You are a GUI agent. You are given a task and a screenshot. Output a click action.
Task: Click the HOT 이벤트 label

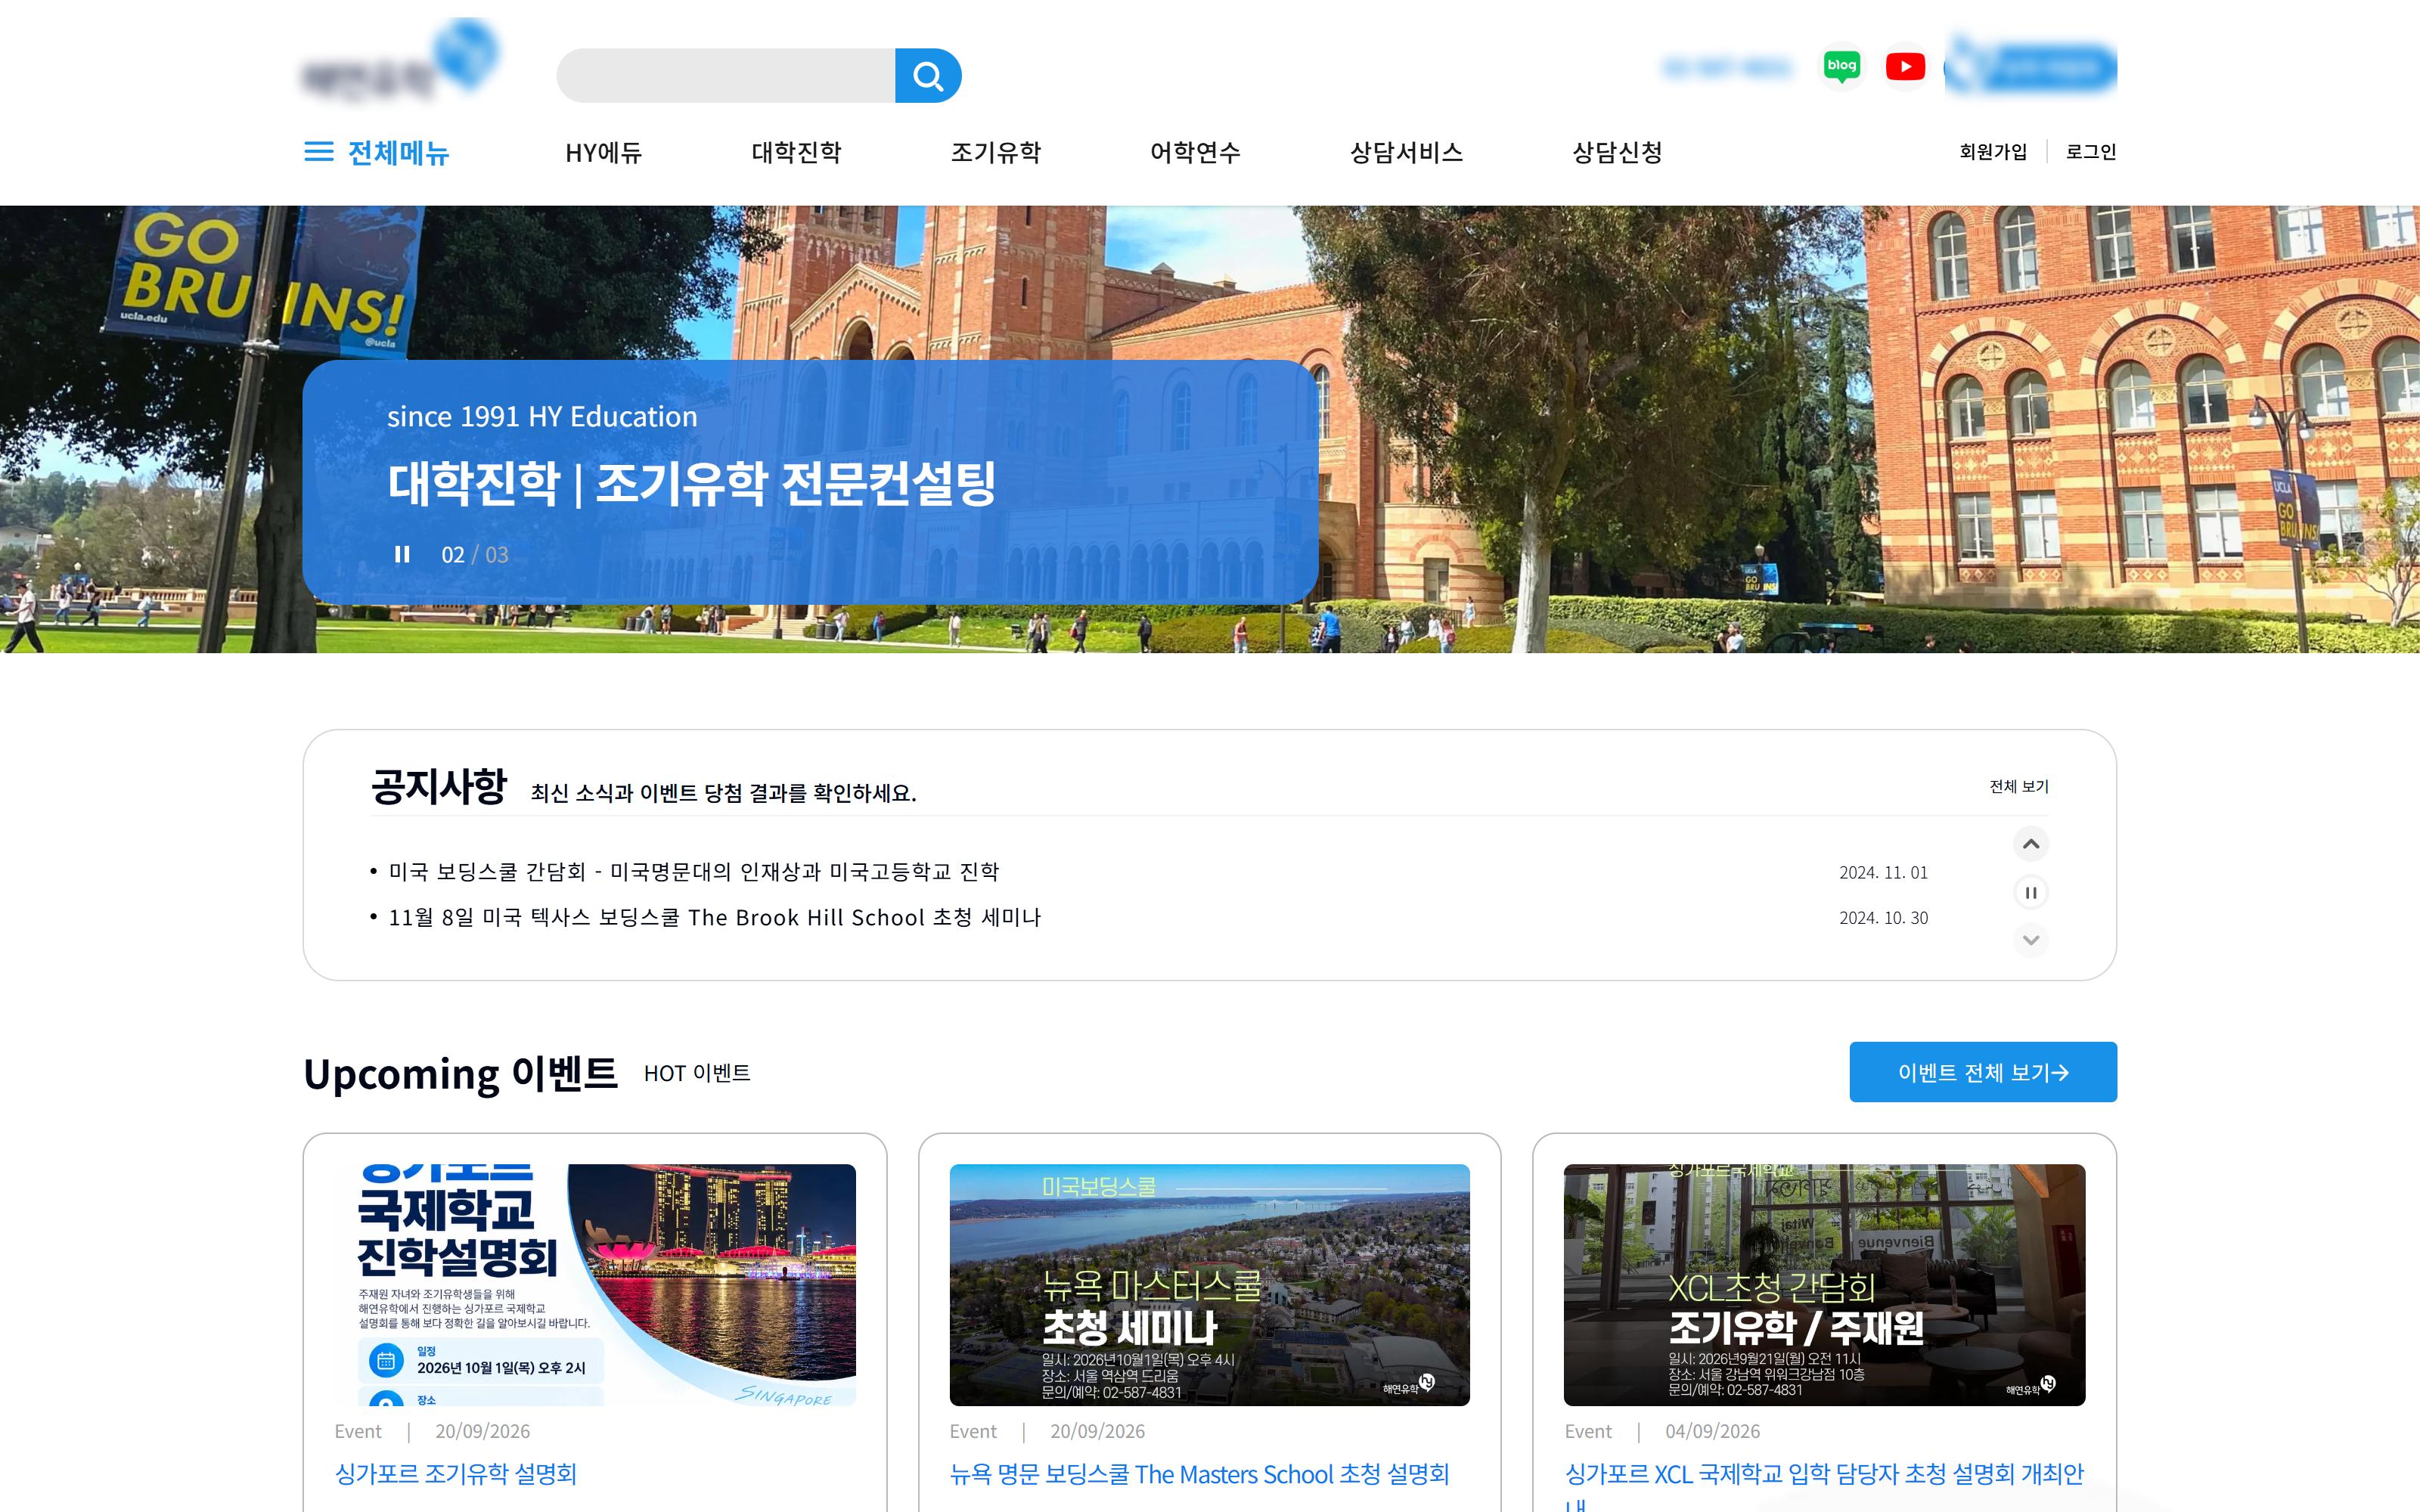coord(697,1073)
